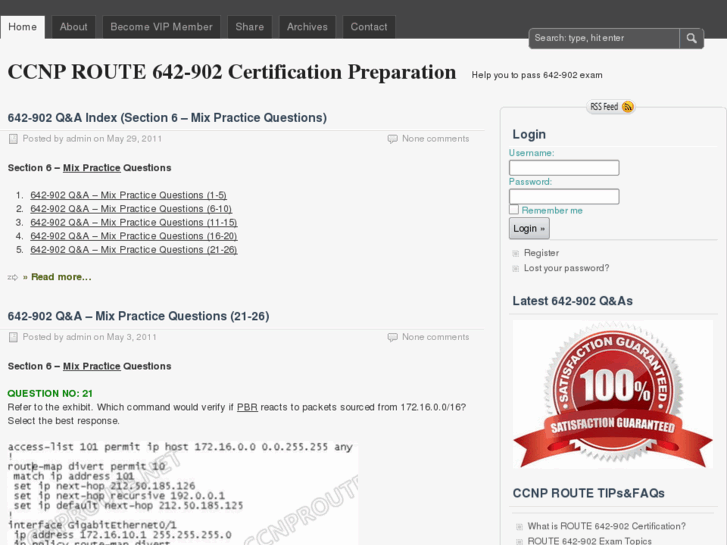The height and width of the screenshot is (545, 727).
Task: Click the site title CCNP ROUTE 642-902
Action: click(x=232, y=72)
